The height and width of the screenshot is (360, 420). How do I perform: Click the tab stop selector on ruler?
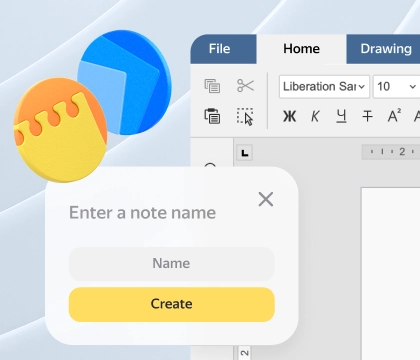tap(245, 153)
